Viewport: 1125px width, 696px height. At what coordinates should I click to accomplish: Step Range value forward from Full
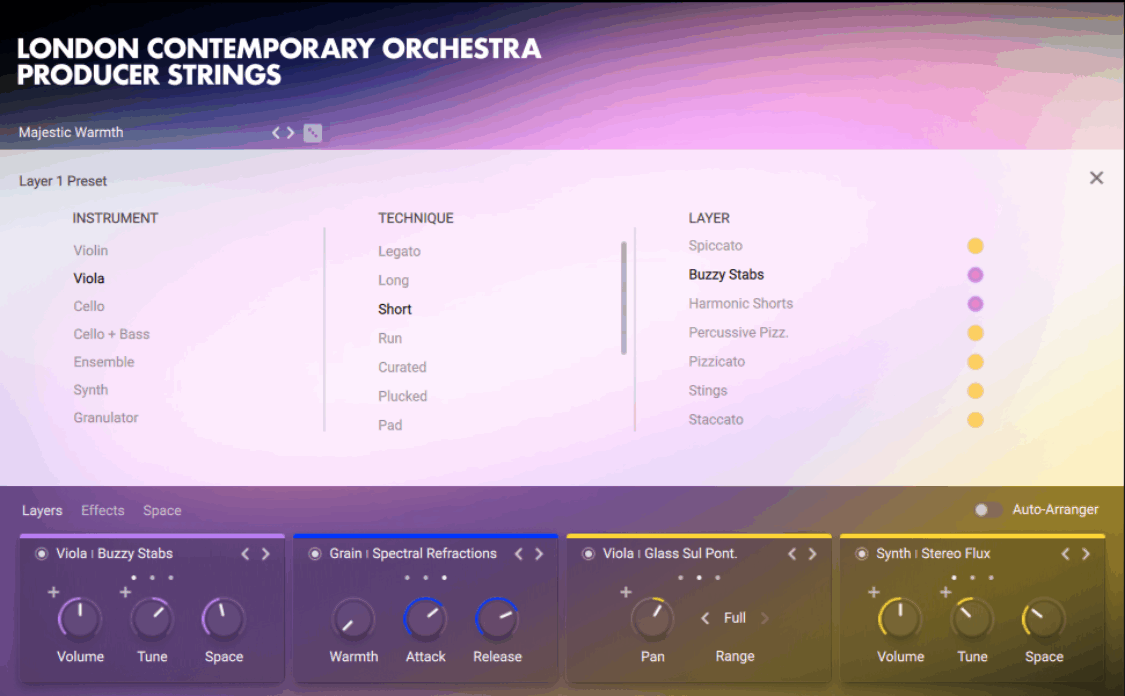click(765, 618)
